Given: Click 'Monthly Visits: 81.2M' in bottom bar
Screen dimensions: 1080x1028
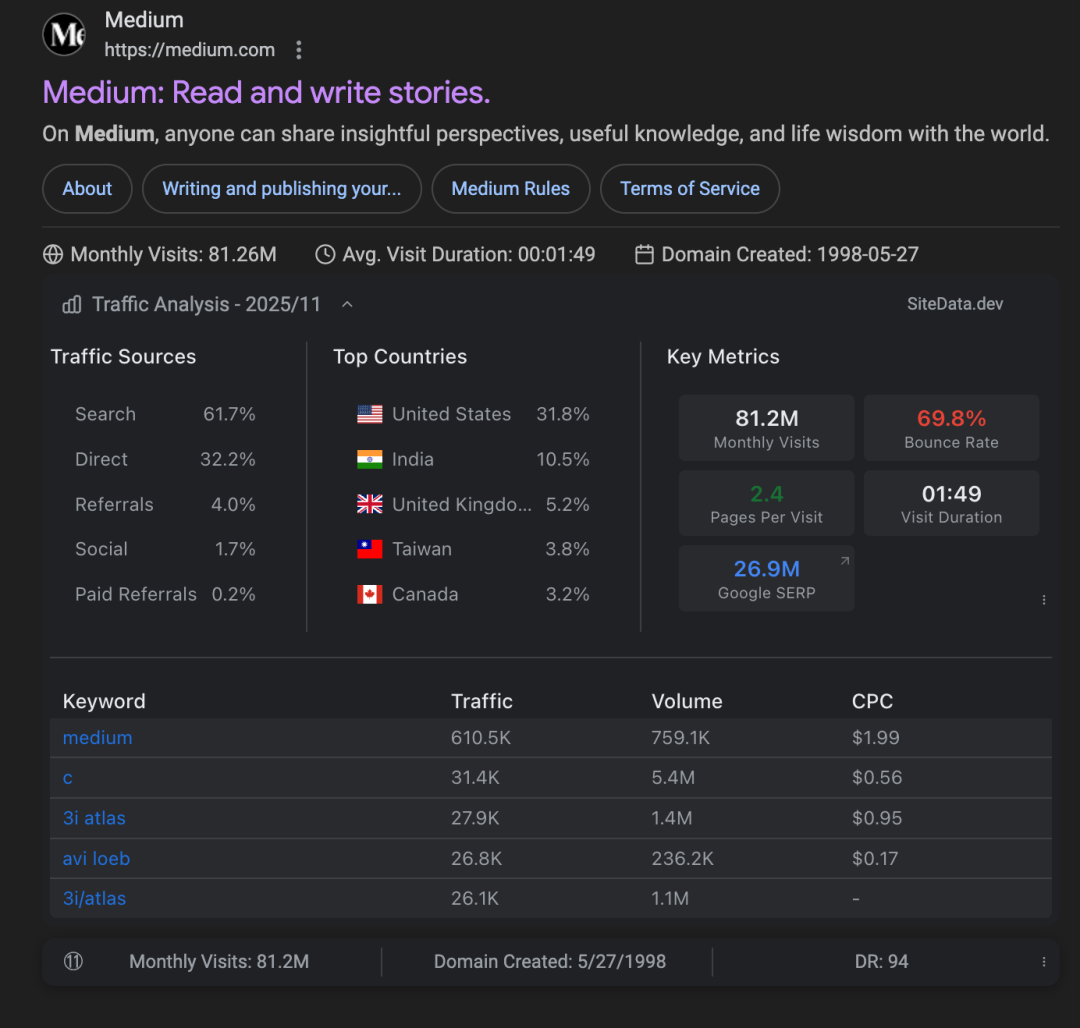Looking at the screenshot, I should [219, 961].
